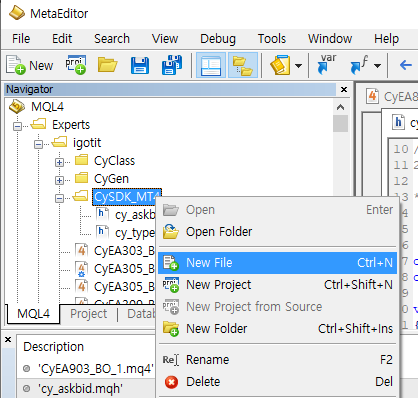The image size is (418, 398).
Task: Select MQL4 root node in Navigator
Action: pos(47,107)
